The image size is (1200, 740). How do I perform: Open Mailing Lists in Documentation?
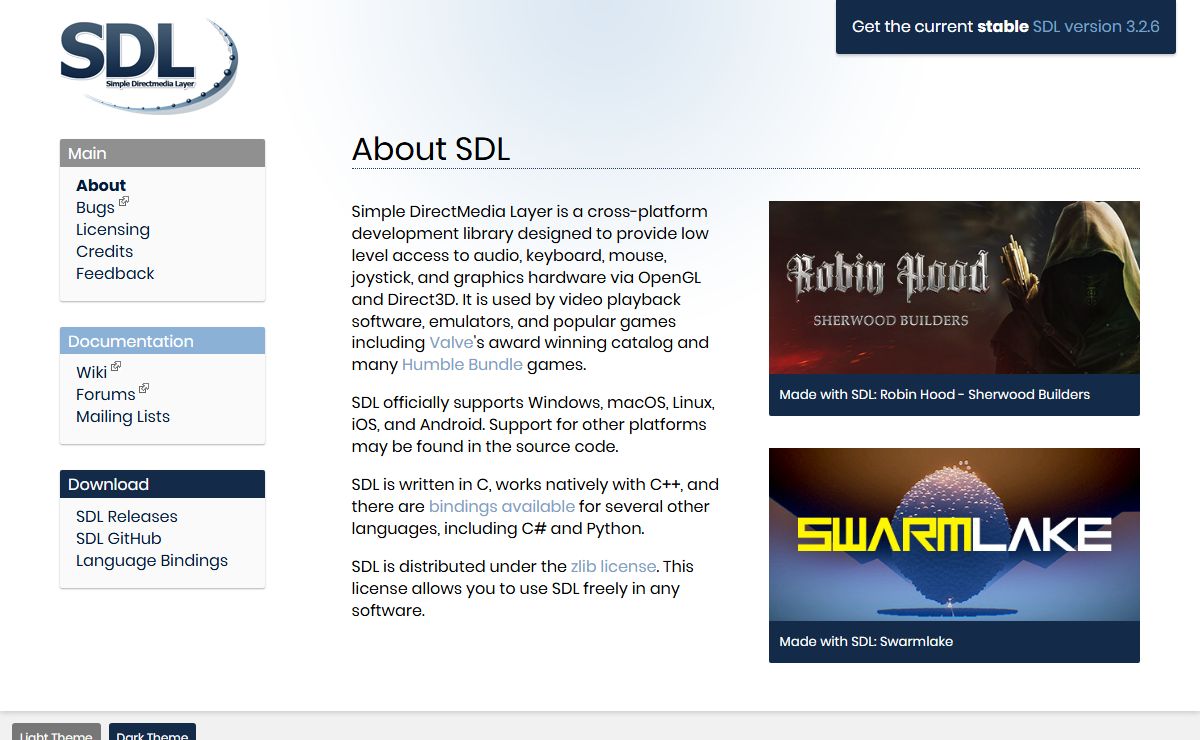point(123,416)
